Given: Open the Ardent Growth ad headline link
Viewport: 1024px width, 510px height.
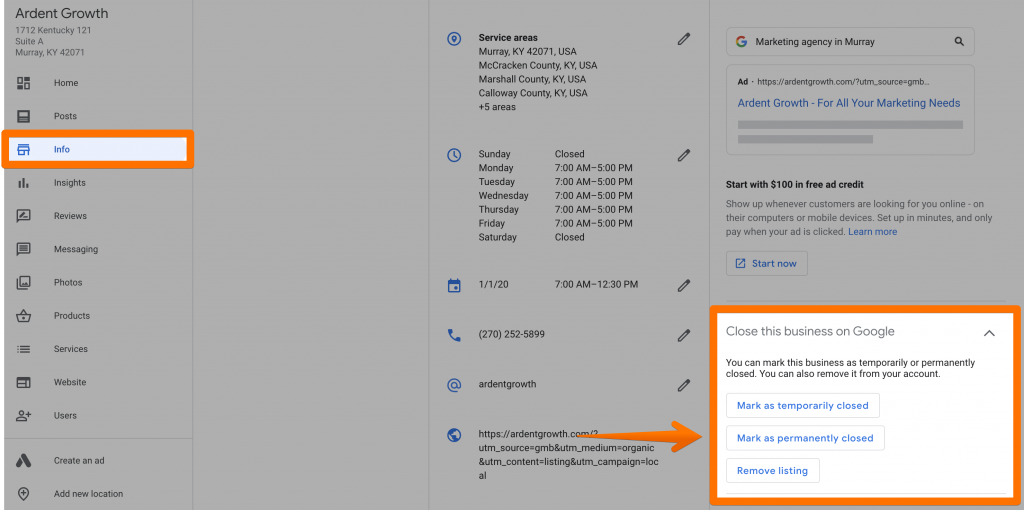Looking at the screenshot, I should 849,103.
